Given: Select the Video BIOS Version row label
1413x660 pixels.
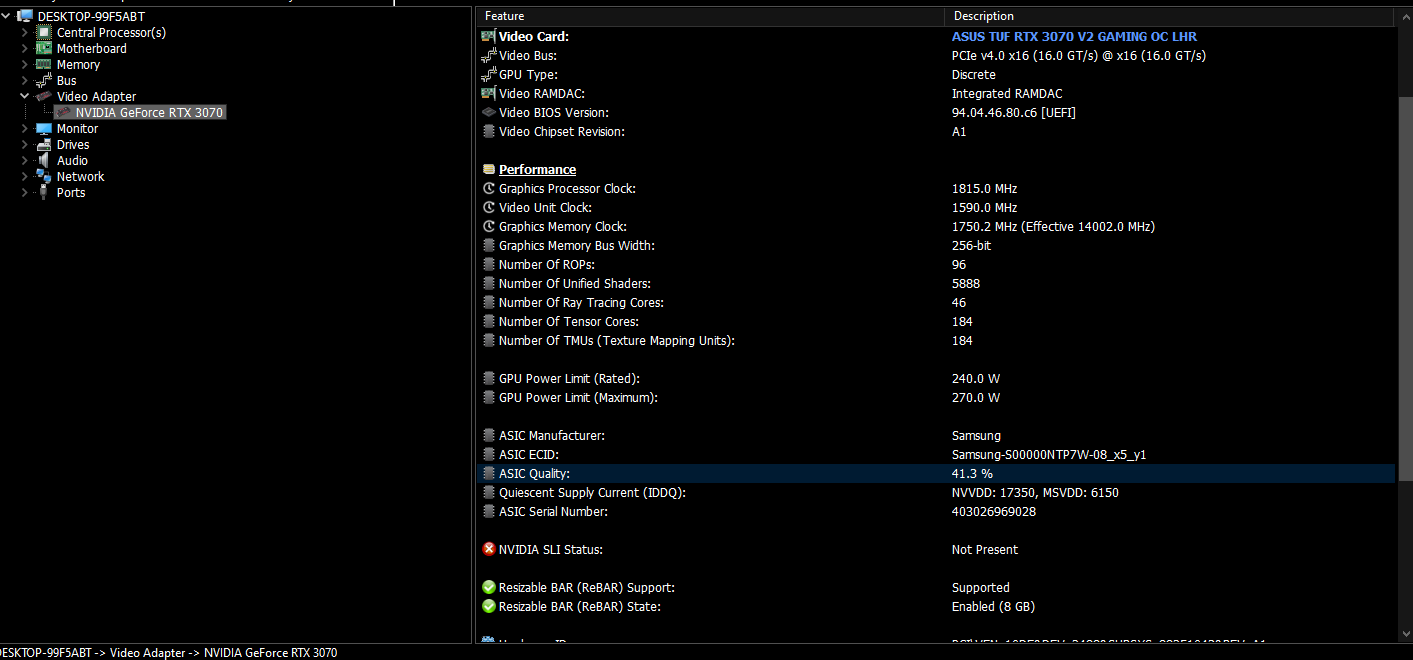Looking at the screenshot, I should point(553,112).
